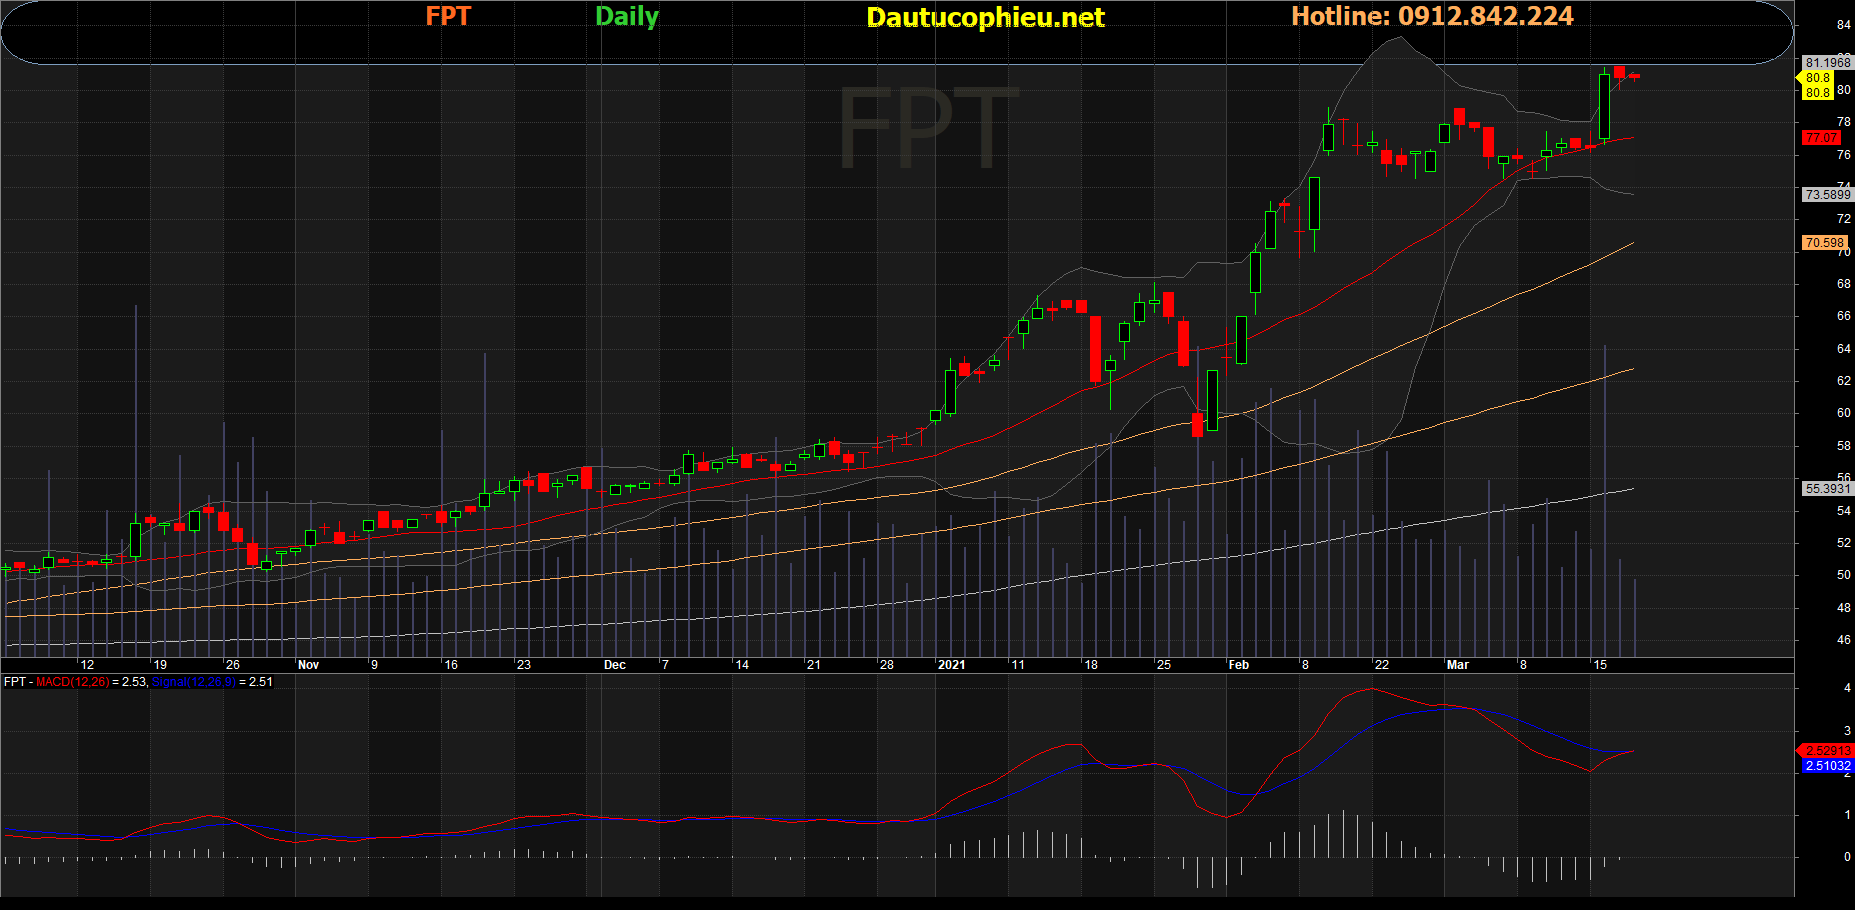Select date axis label 19
Viewport: 1855px width, 910px height.
click(160, 665)
